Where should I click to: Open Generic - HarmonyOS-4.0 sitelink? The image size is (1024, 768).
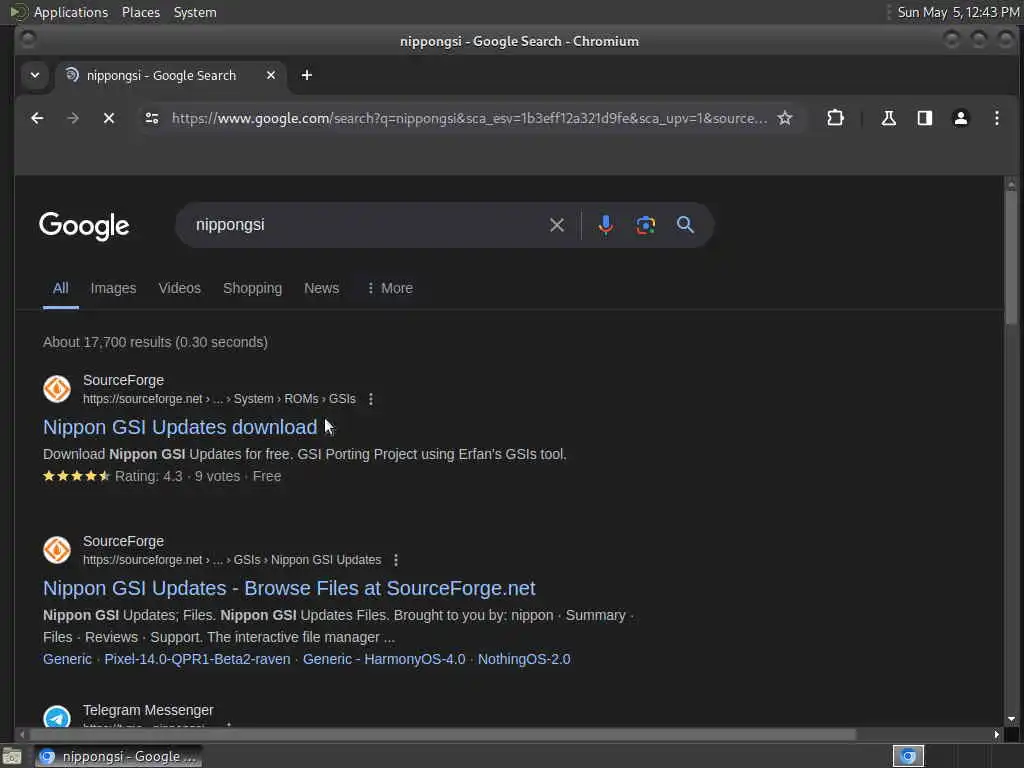coord(384,659)
